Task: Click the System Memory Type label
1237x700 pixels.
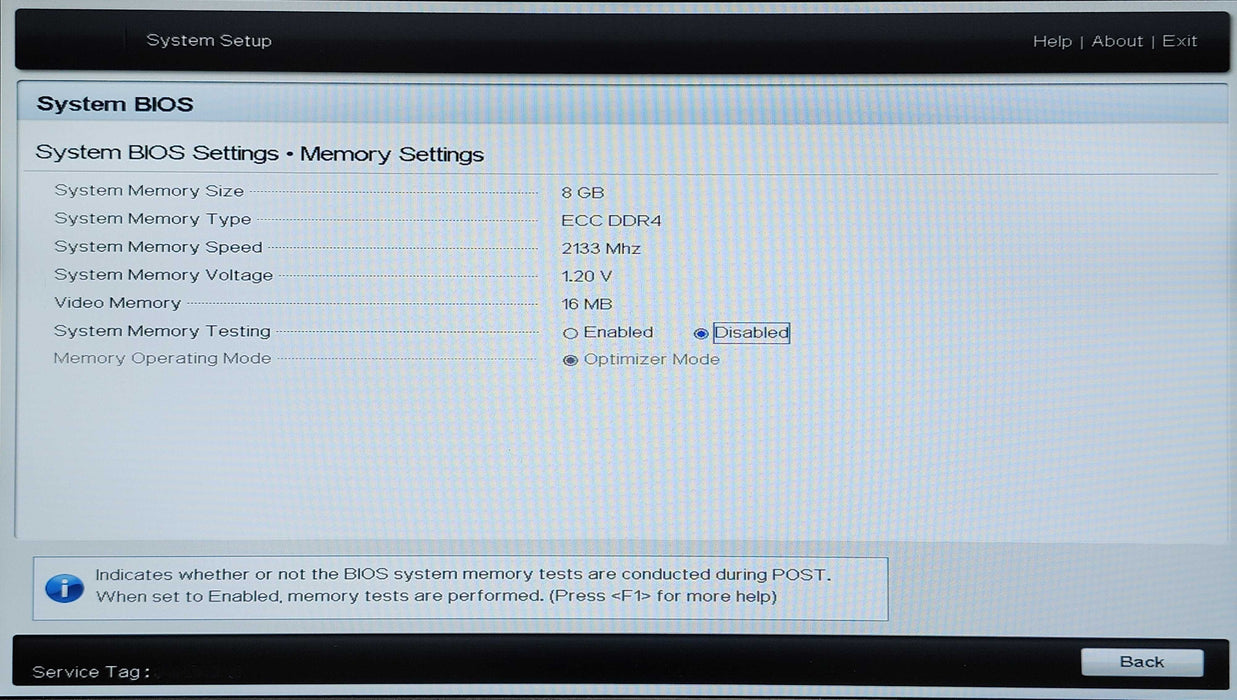Action: coord(152,219)
